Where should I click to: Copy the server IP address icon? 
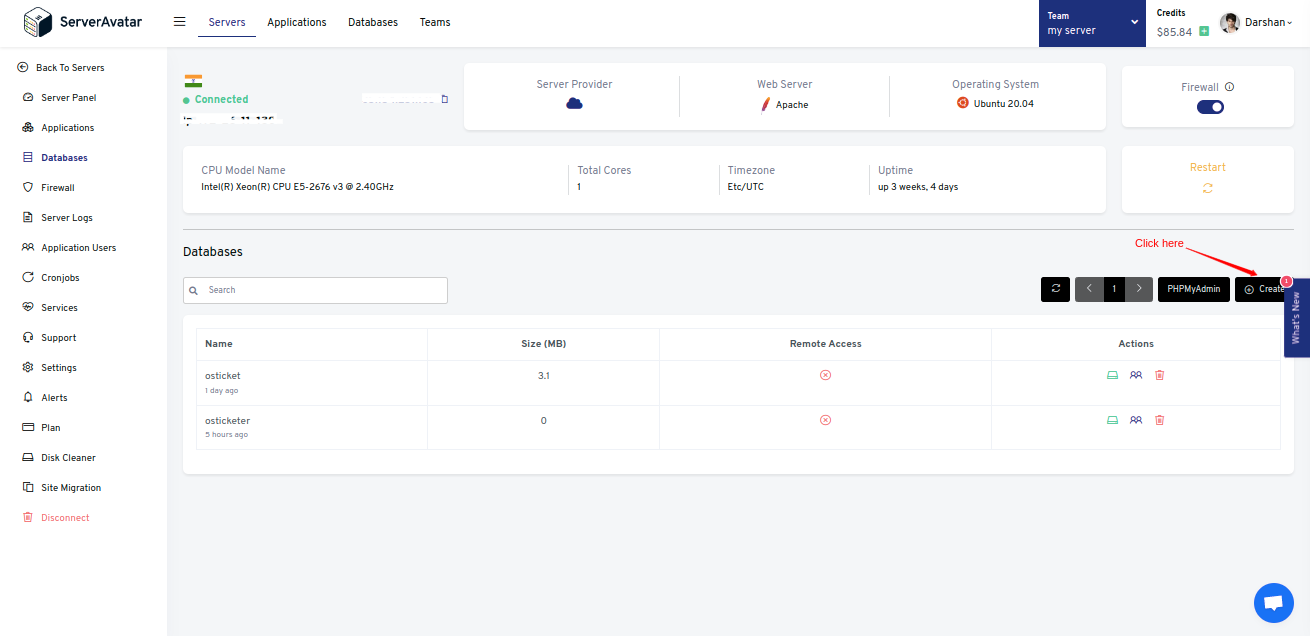[x=445, y=99]
